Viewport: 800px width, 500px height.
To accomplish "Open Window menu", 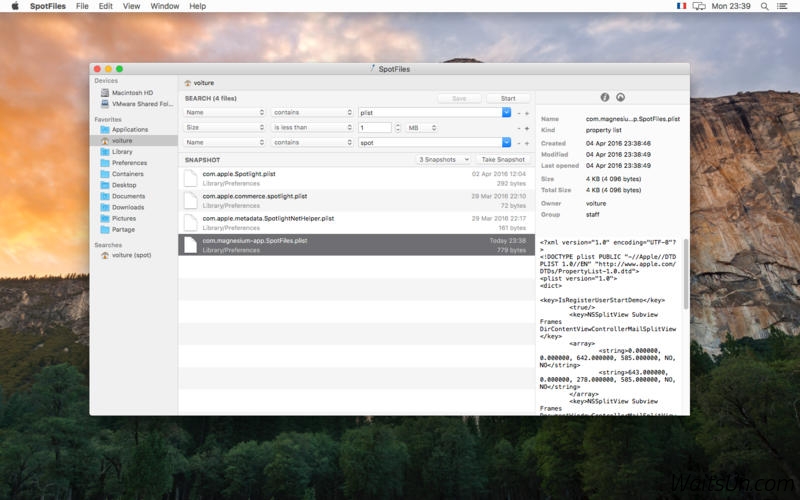I will (164, 6).
